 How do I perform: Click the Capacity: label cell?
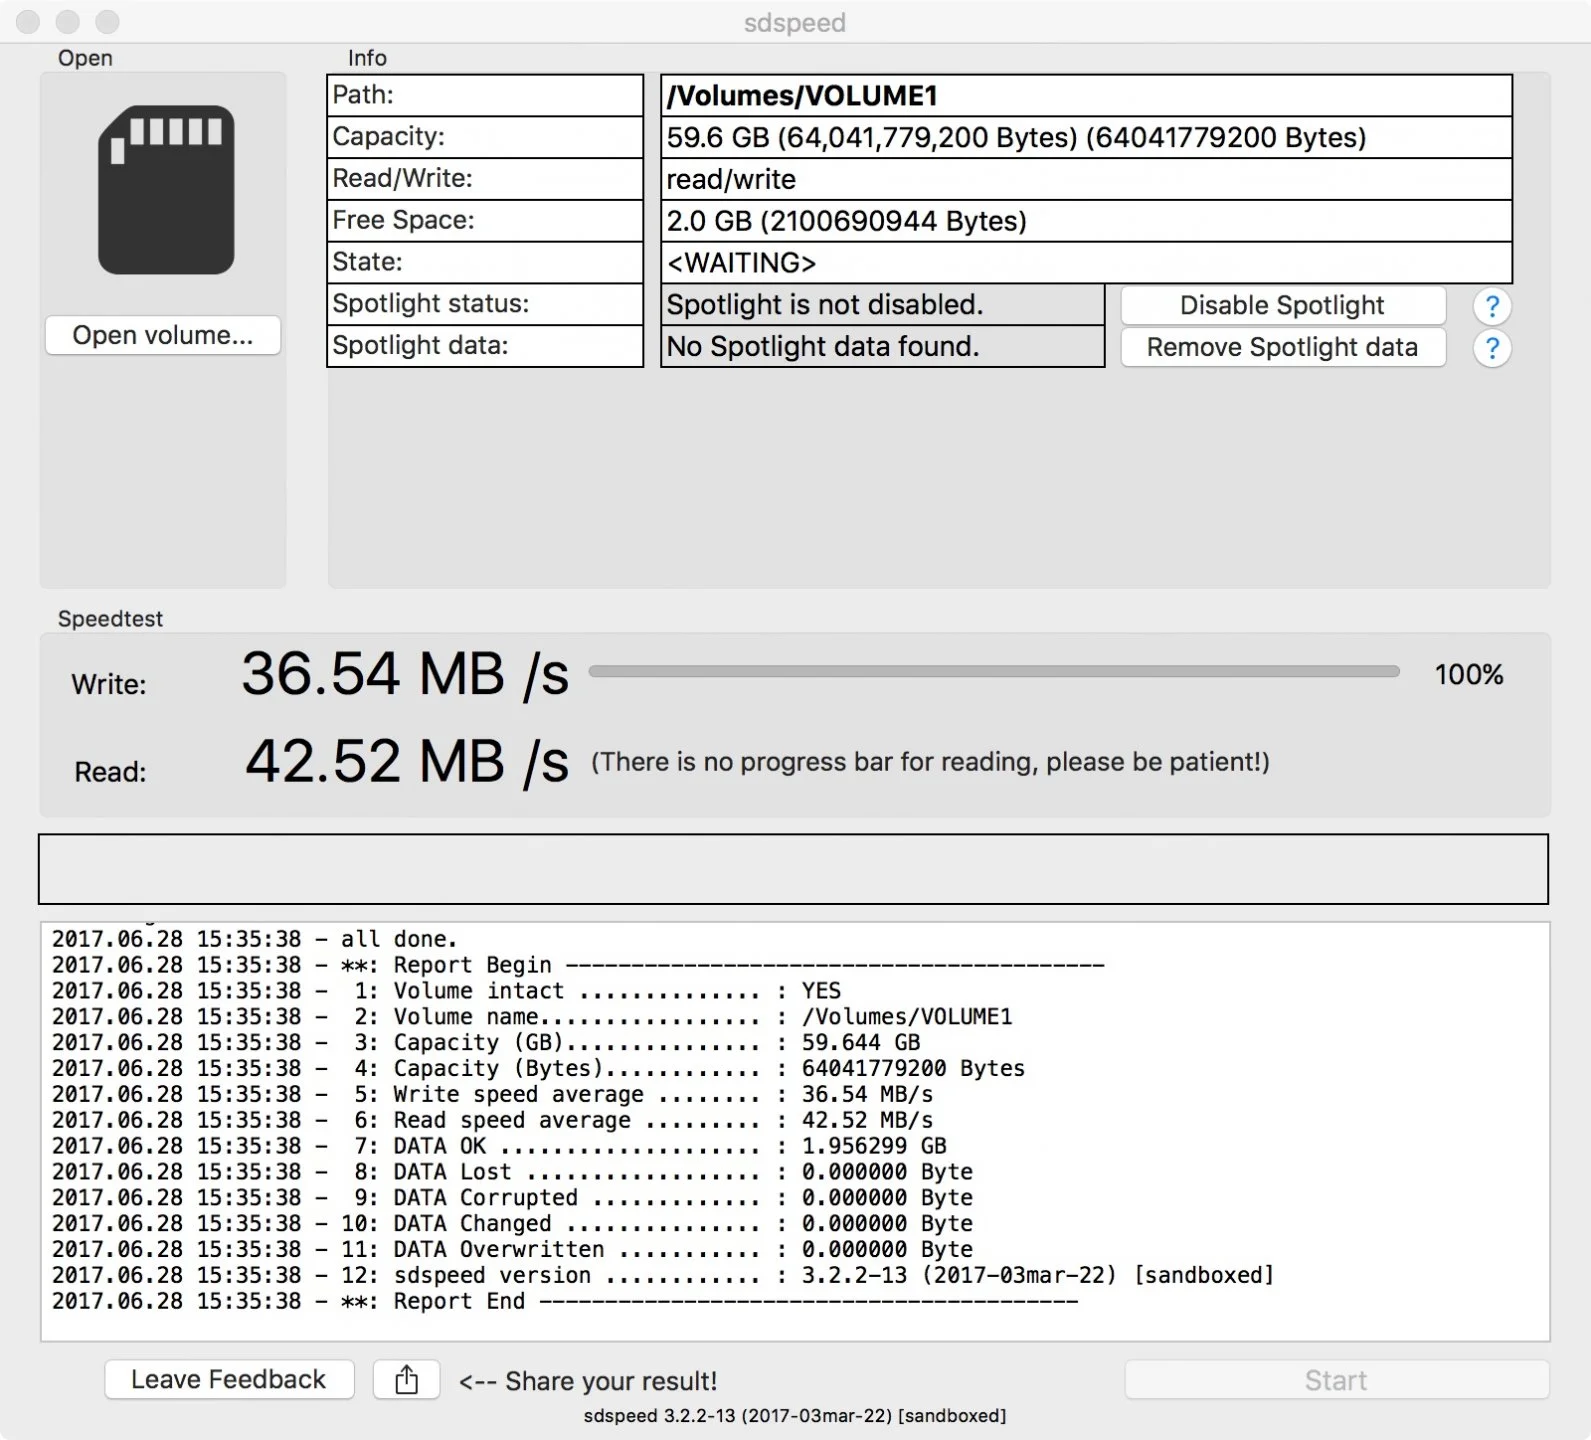pyautogui.click(x=485, y=137)
